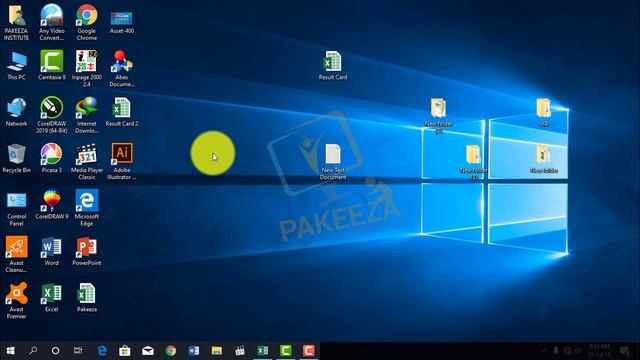Switch to Word on the taskbar
This screenshot has height=360, width=640.
[x=194, y=351]
